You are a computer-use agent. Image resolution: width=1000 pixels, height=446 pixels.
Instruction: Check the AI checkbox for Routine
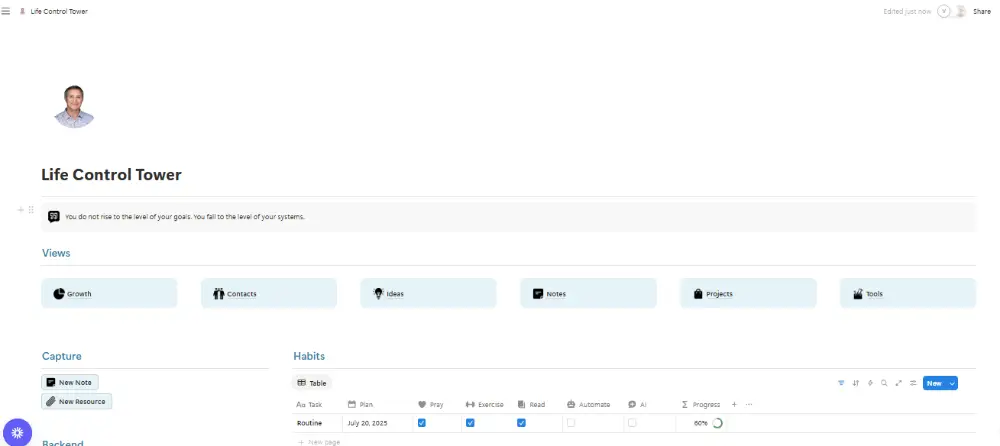click(632, 423)
